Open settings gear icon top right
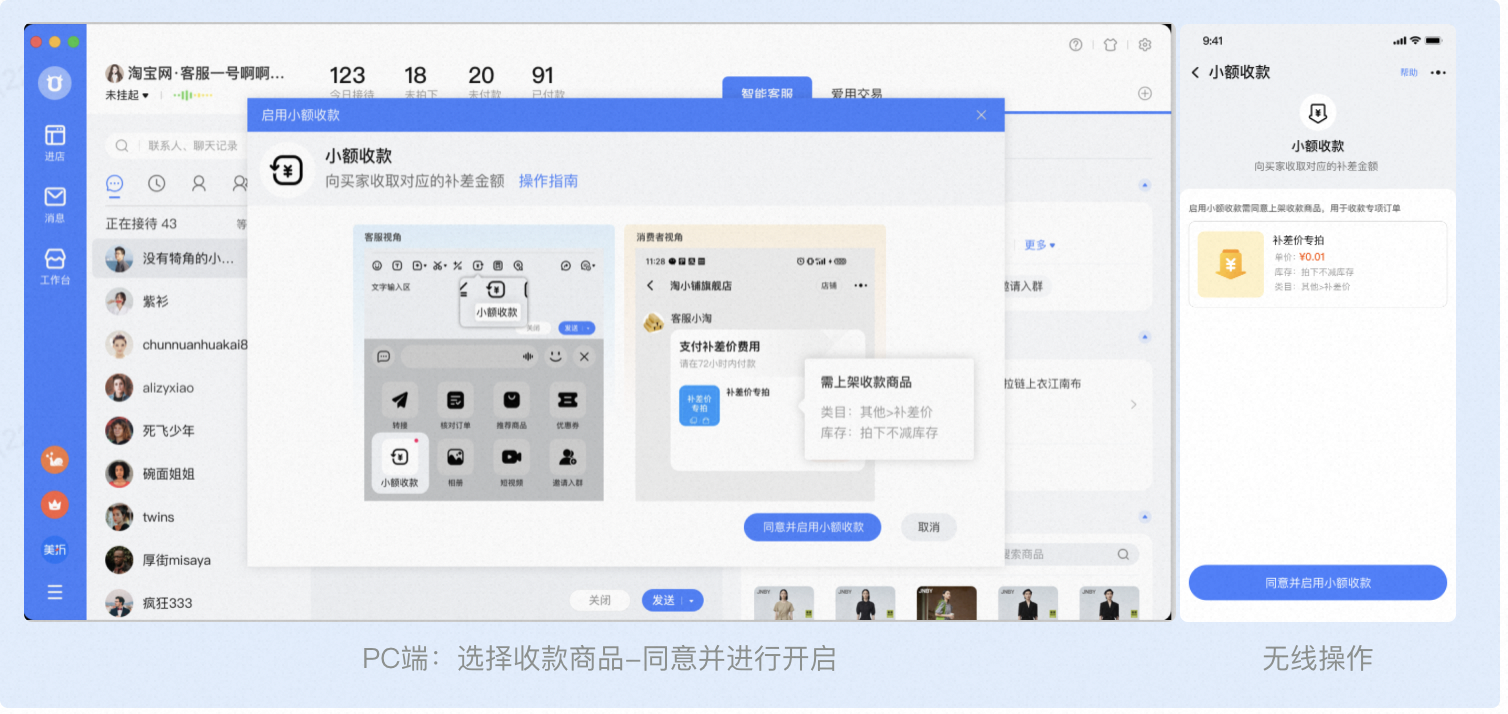The width and height of the screenshot is (1508, 714). point(1145,45)
